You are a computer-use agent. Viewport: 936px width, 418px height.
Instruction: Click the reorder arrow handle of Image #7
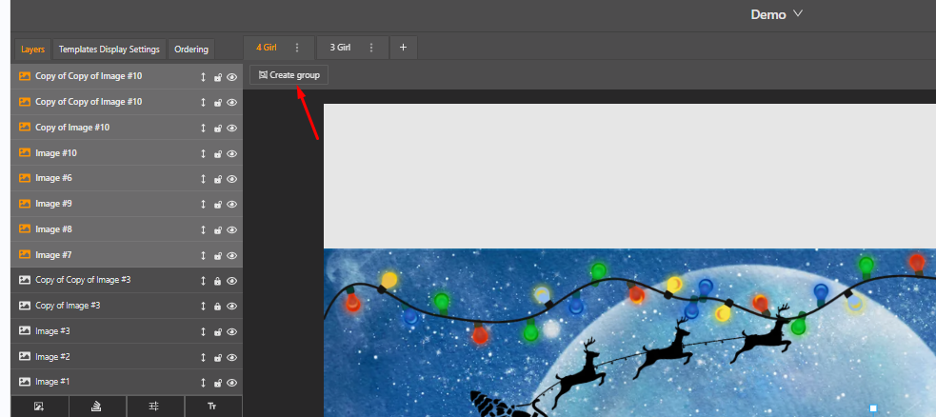pyautogui.click(x=203, y=256)
